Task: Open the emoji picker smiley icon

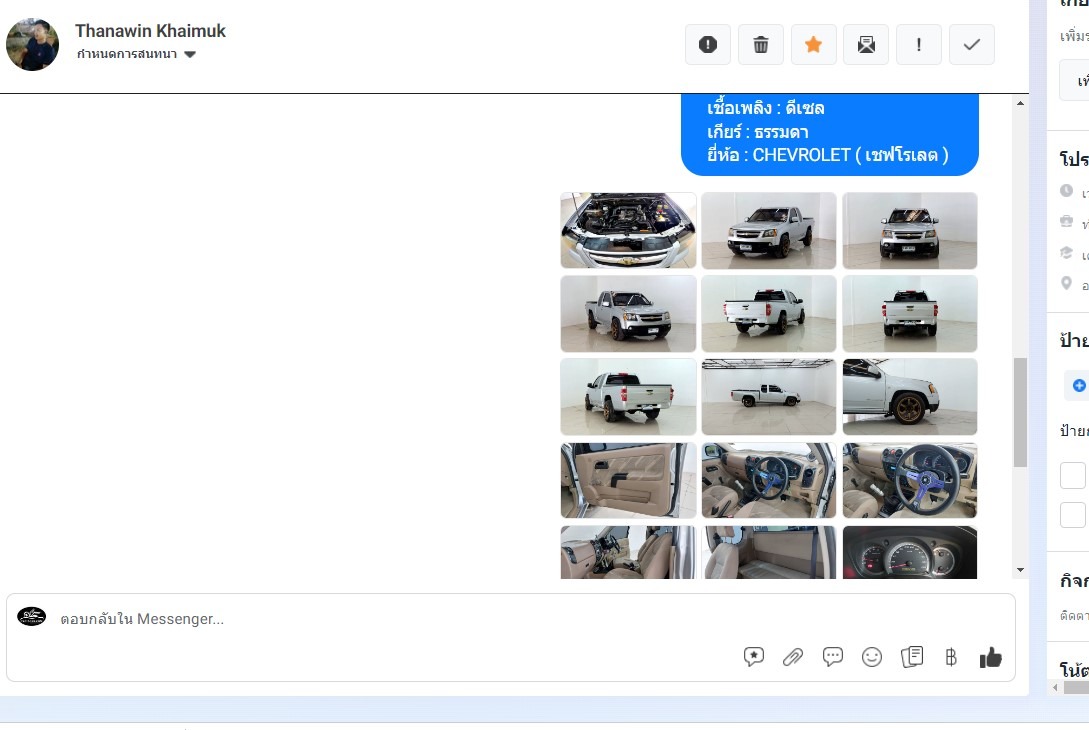Action: [x=872, y=657]
